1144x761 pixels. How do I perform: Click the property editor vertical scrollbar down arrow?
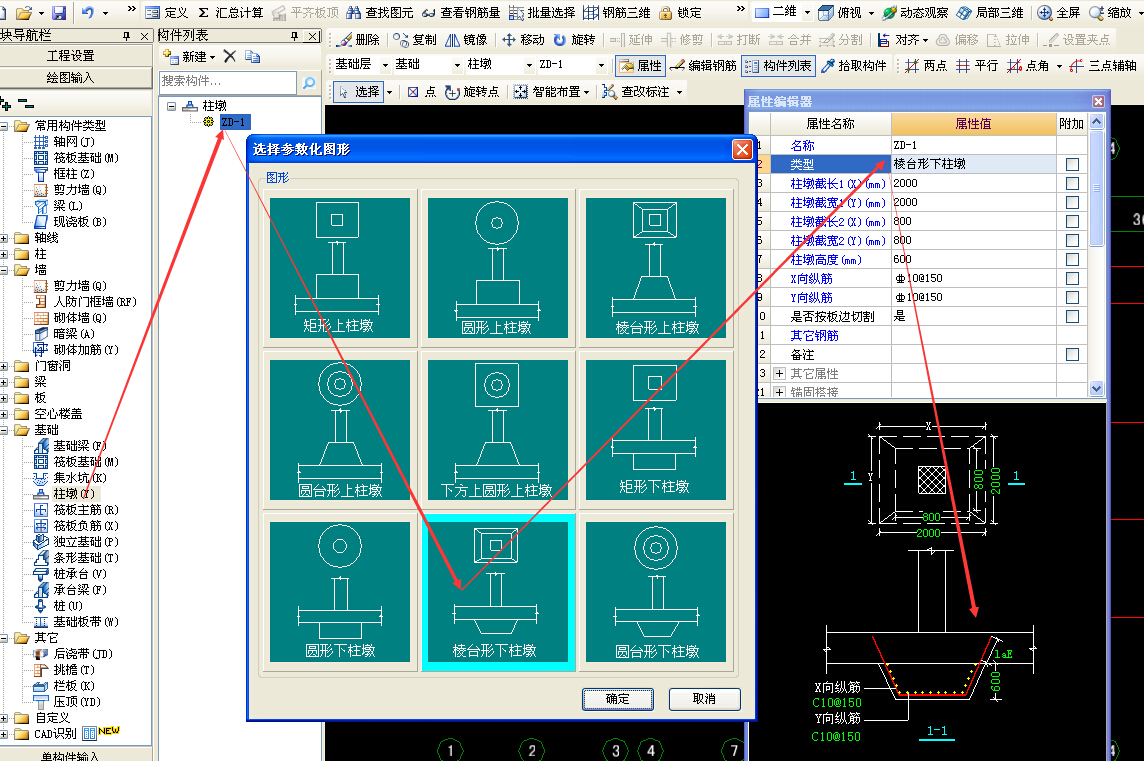point(1097,389)
